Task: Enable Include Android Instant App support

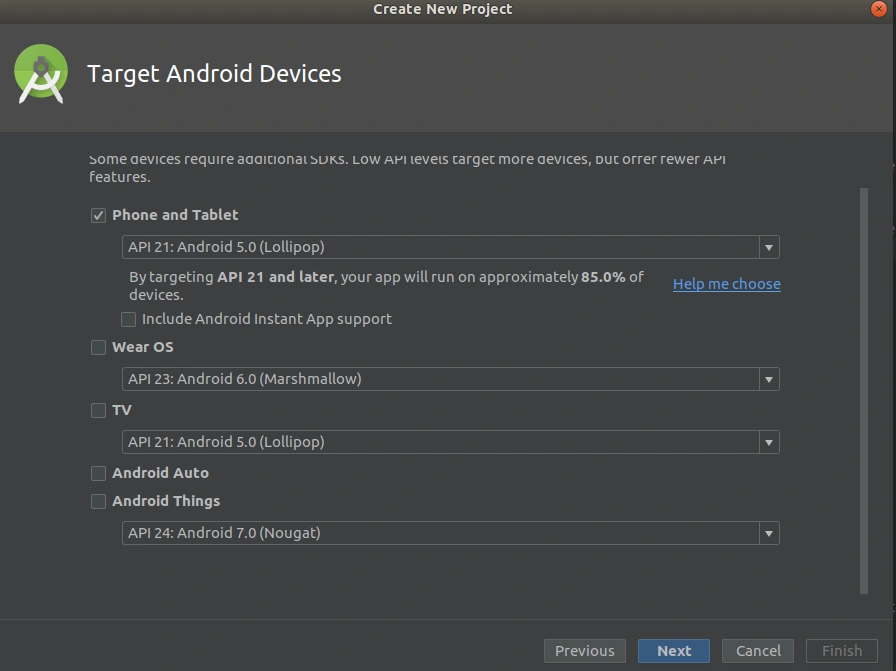Action: click(129, 319)
